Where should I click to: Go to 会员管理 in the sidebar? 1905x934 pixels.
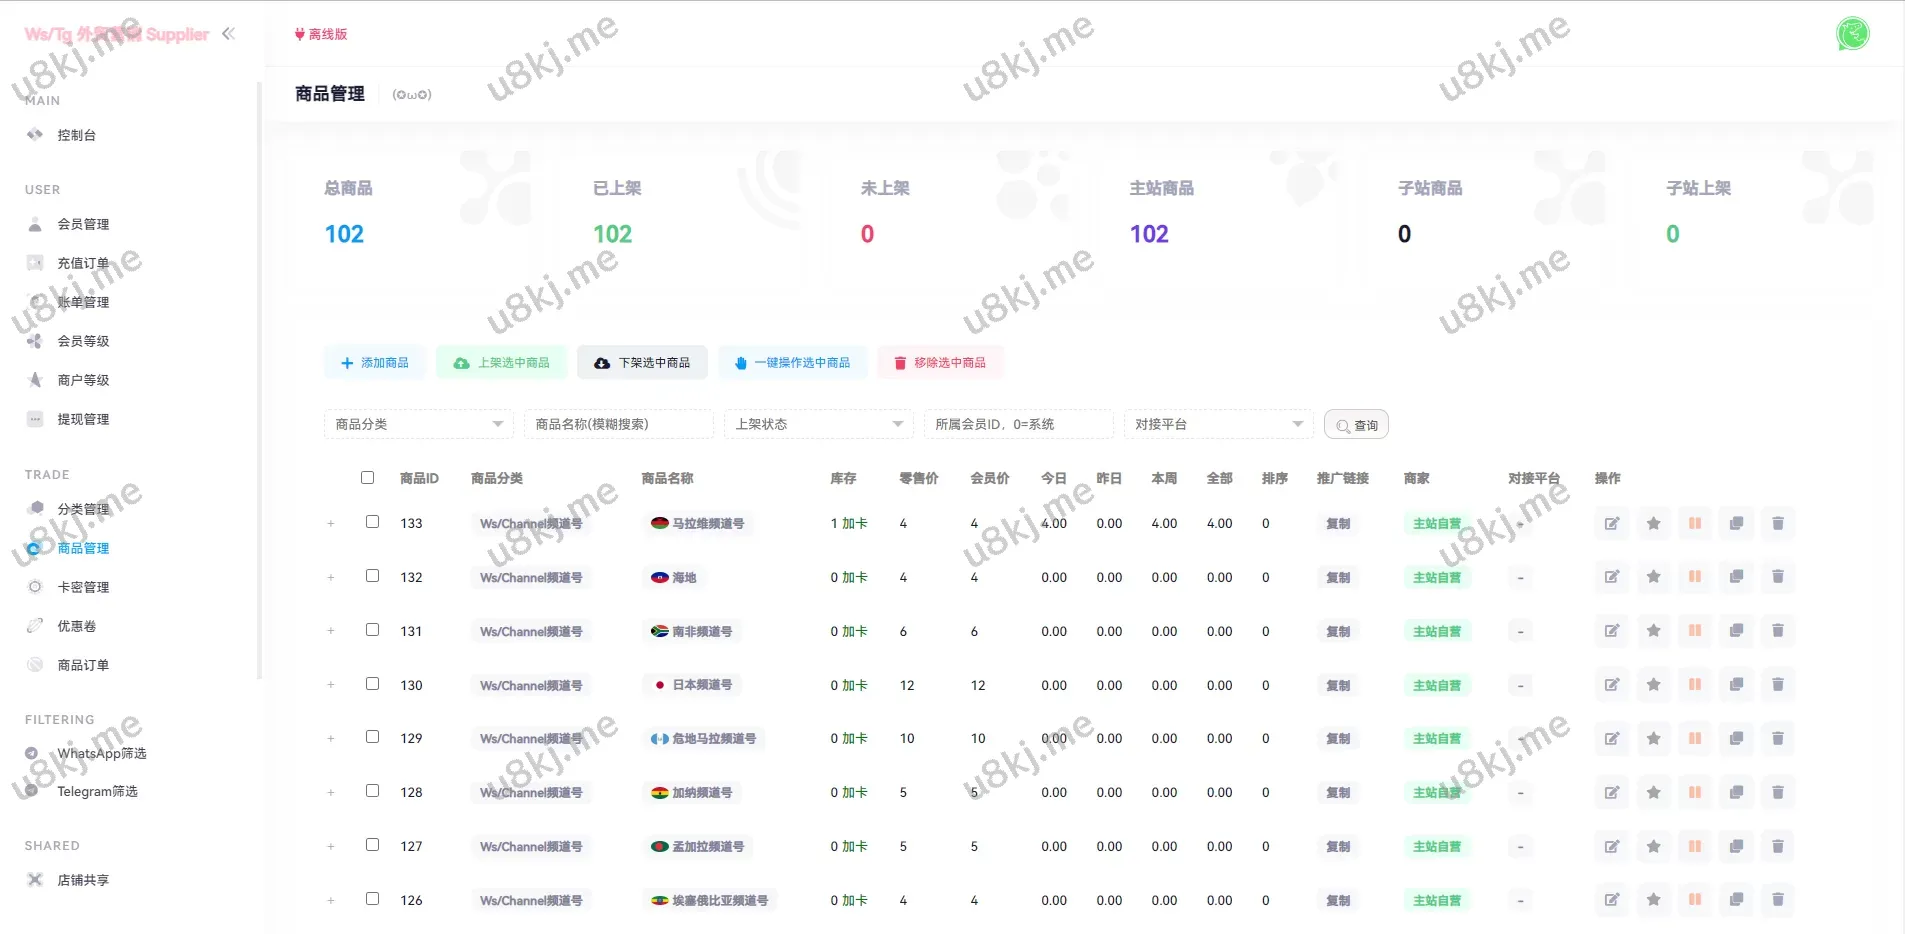[x=83, y=224]
